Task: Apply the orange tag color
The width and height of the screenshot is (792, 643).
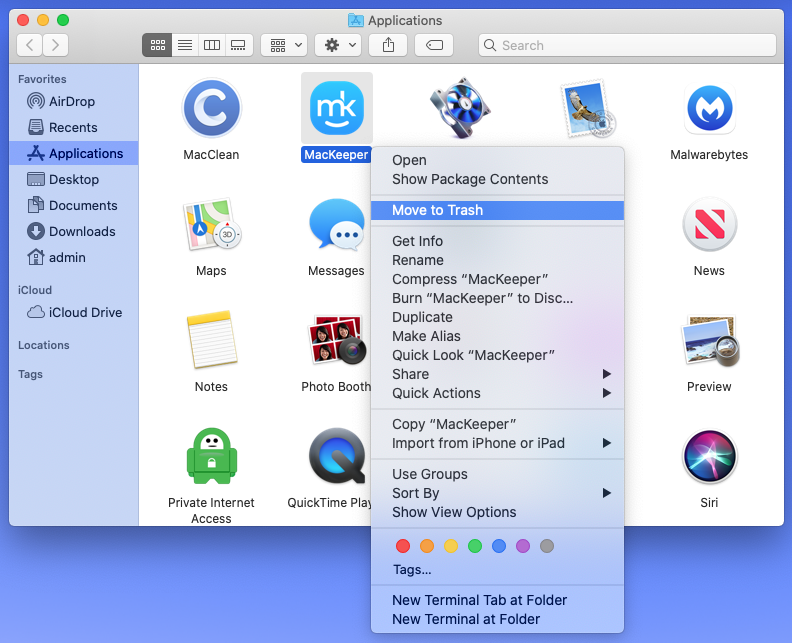Action: [x=427, y=546]
